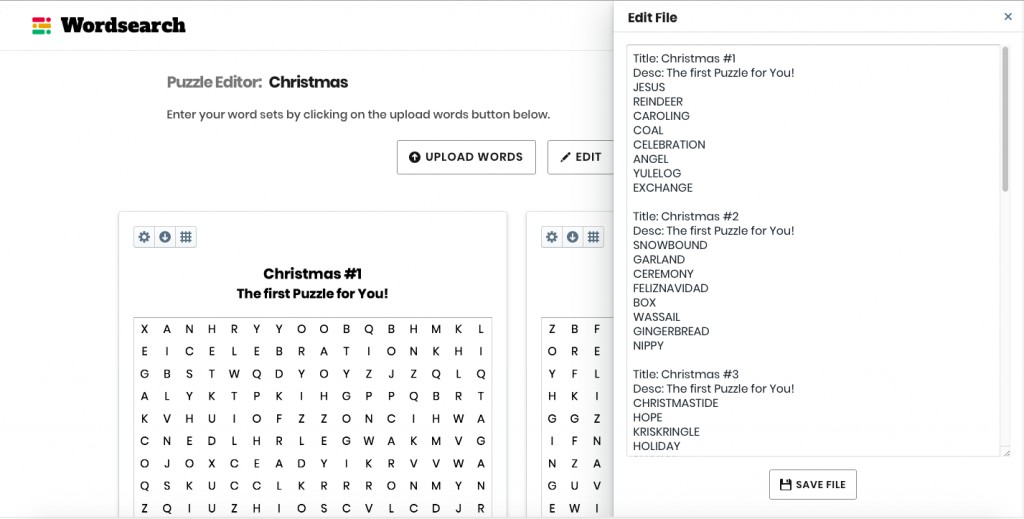
Task: Click the 'Puzzle Editor: Christmas' heading
Action: 257,82
